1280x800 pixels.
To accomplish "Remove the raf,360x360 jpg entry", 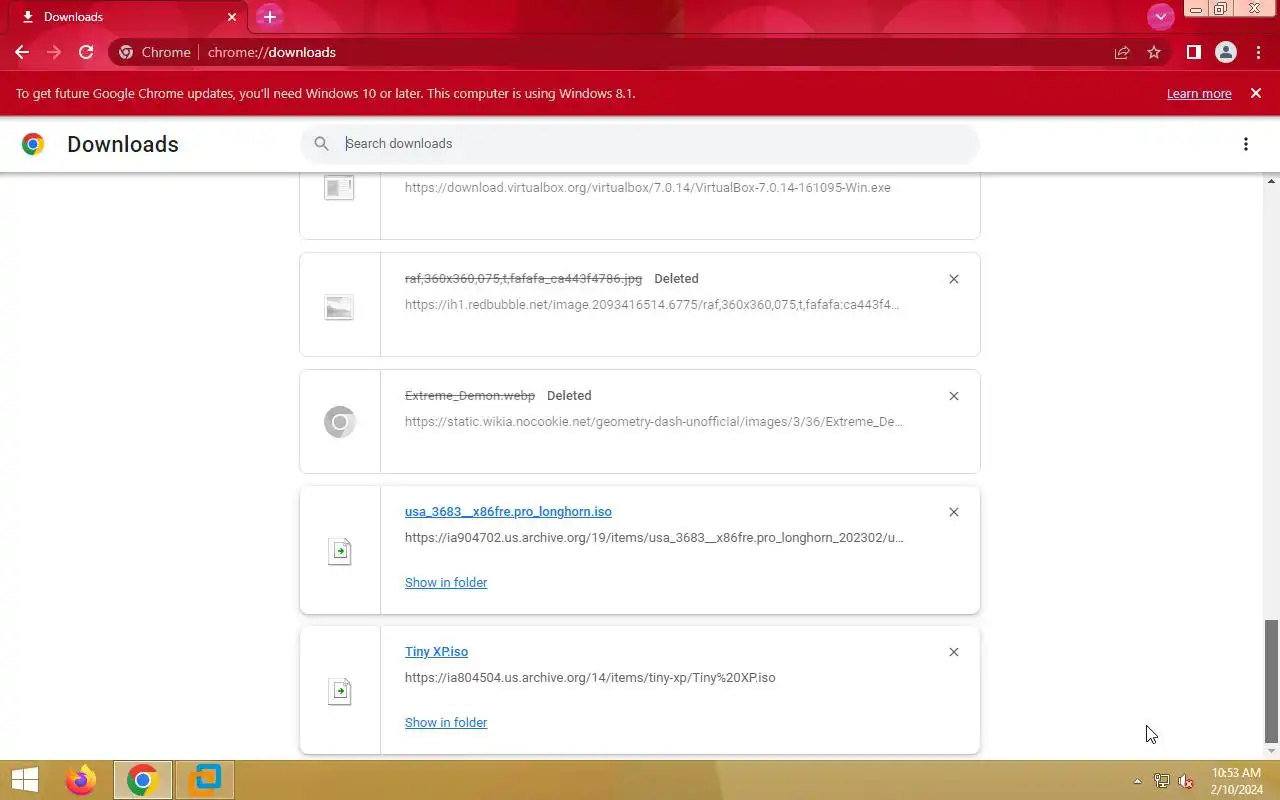I will [953, 279].
